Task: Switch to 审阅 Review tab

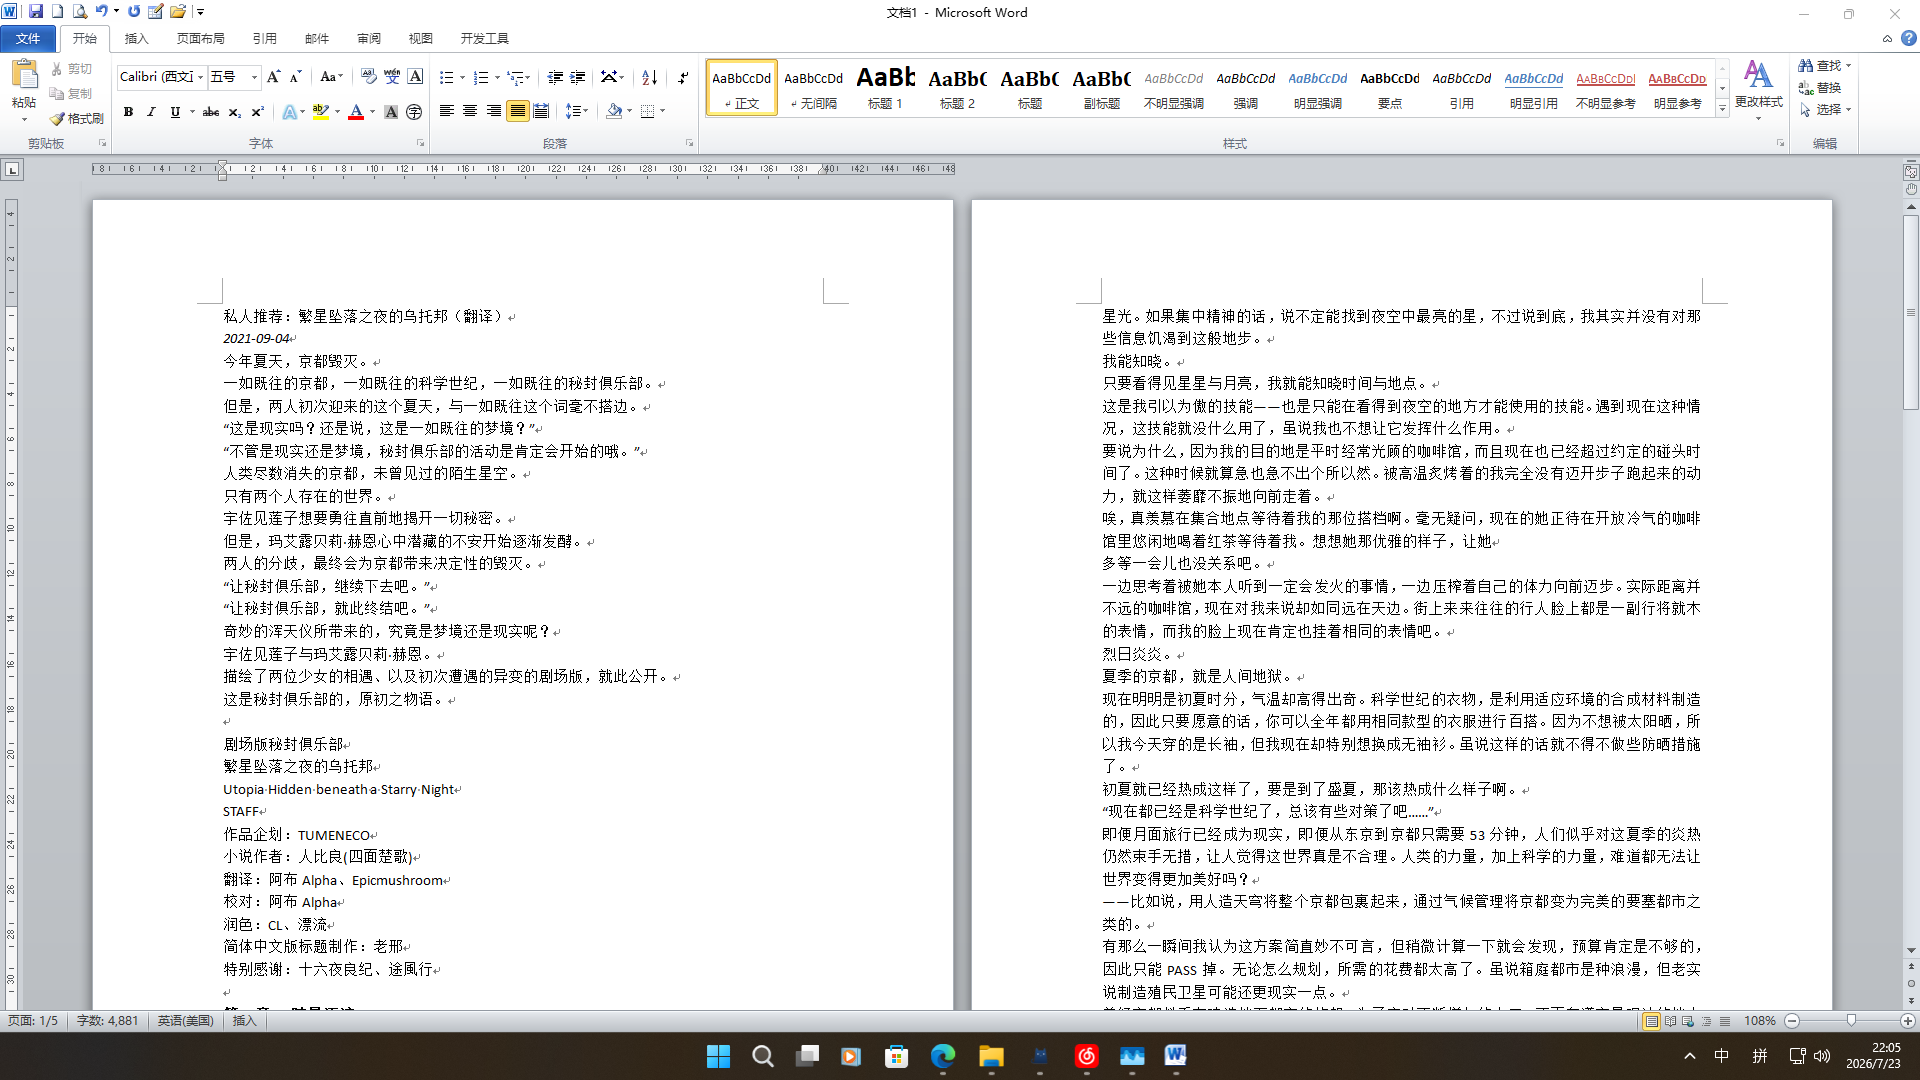Action: click(x=368, y=38)
